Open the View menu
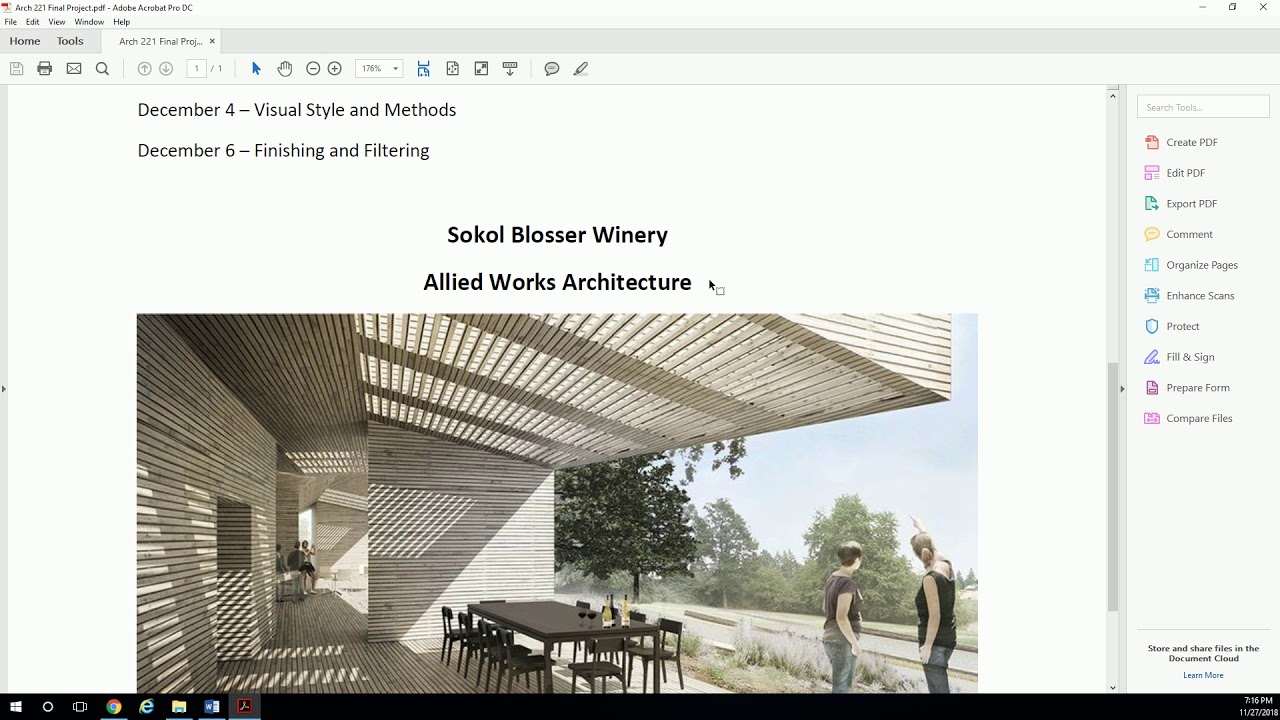Viewport: 1280px width, 720px height. (57, 22)
